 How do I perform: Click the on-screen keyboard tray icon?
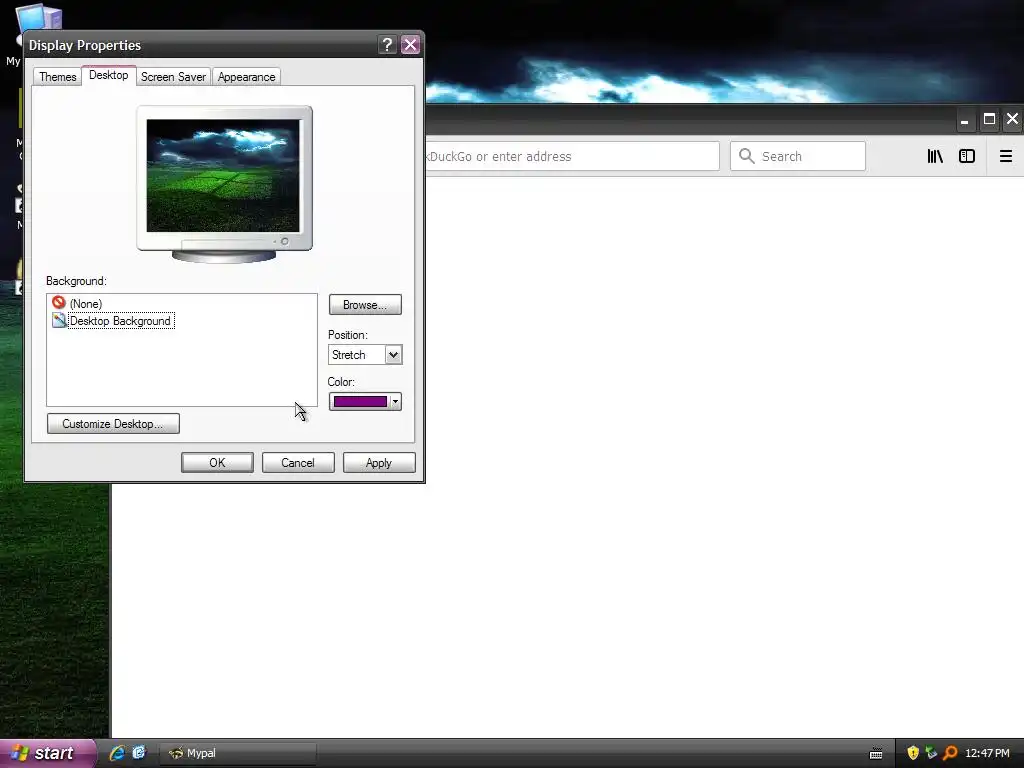coord(876,754)
